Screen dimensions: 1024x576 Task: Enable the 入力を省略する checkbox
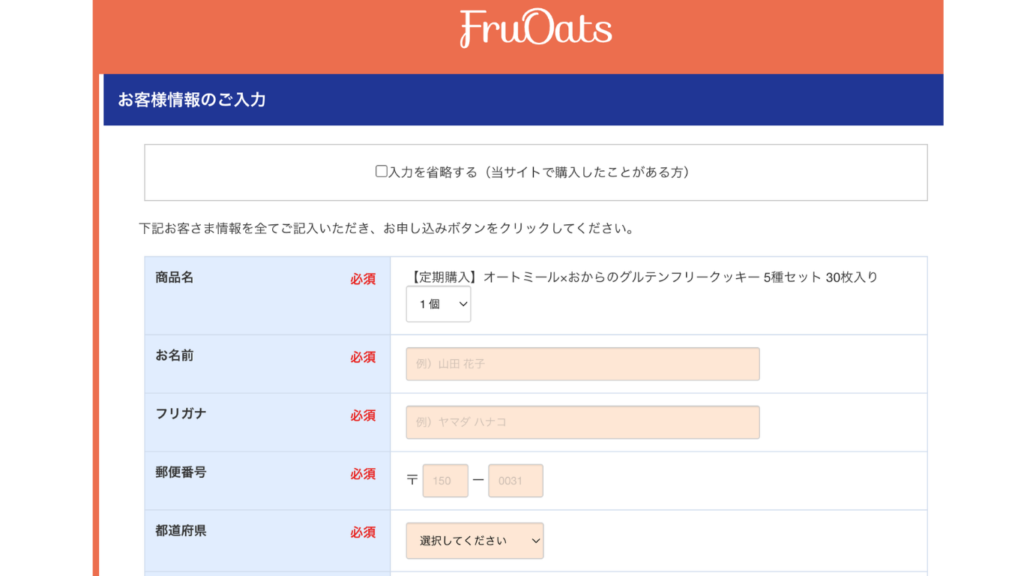tap(381, 172)
